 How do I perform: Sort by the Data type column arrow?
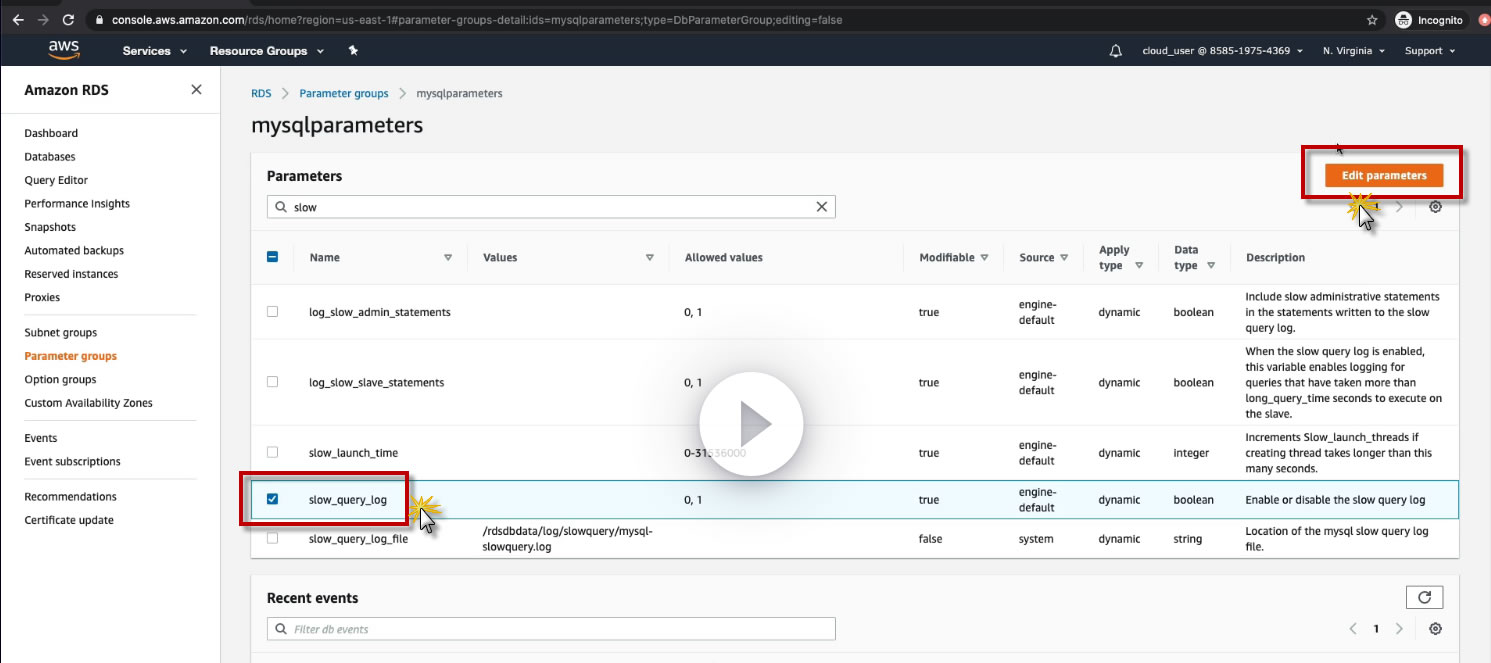[x=1211, y=265]
